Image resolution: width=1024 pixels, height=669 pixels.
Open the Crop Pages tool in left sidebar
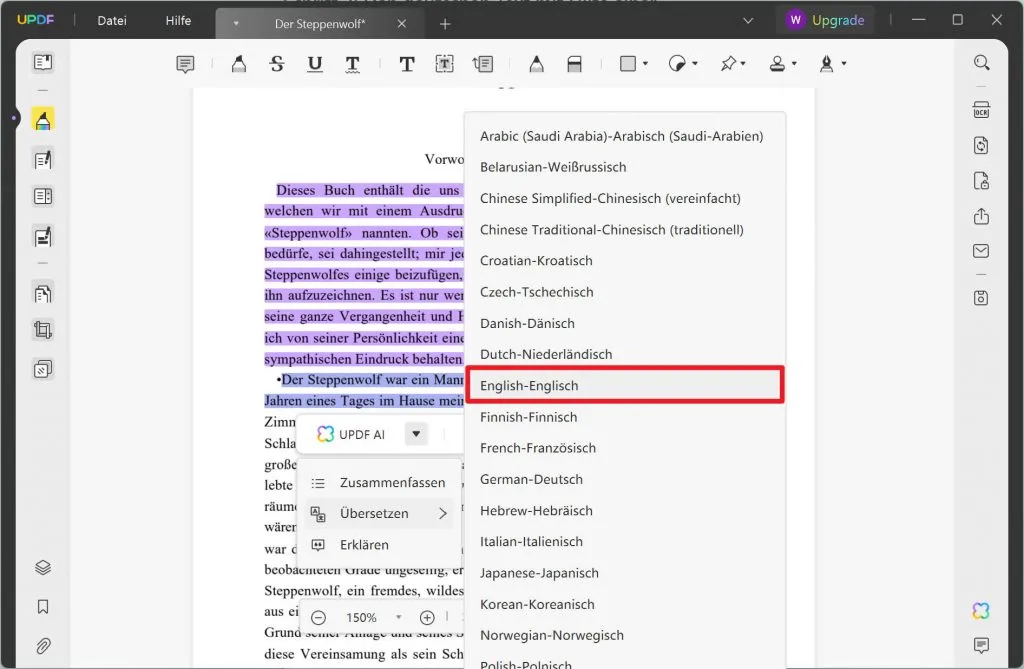[x=41, y=330]
